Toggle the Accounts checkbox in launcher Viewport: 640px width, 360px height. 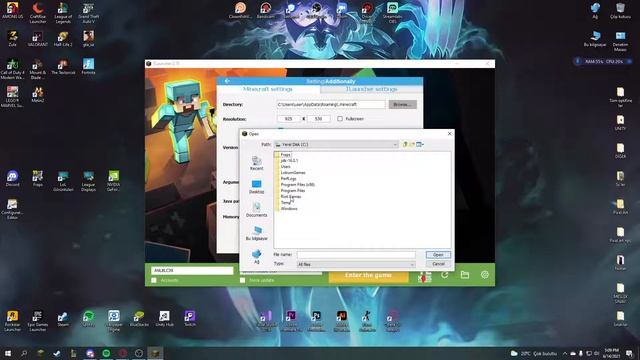point(154,280)
